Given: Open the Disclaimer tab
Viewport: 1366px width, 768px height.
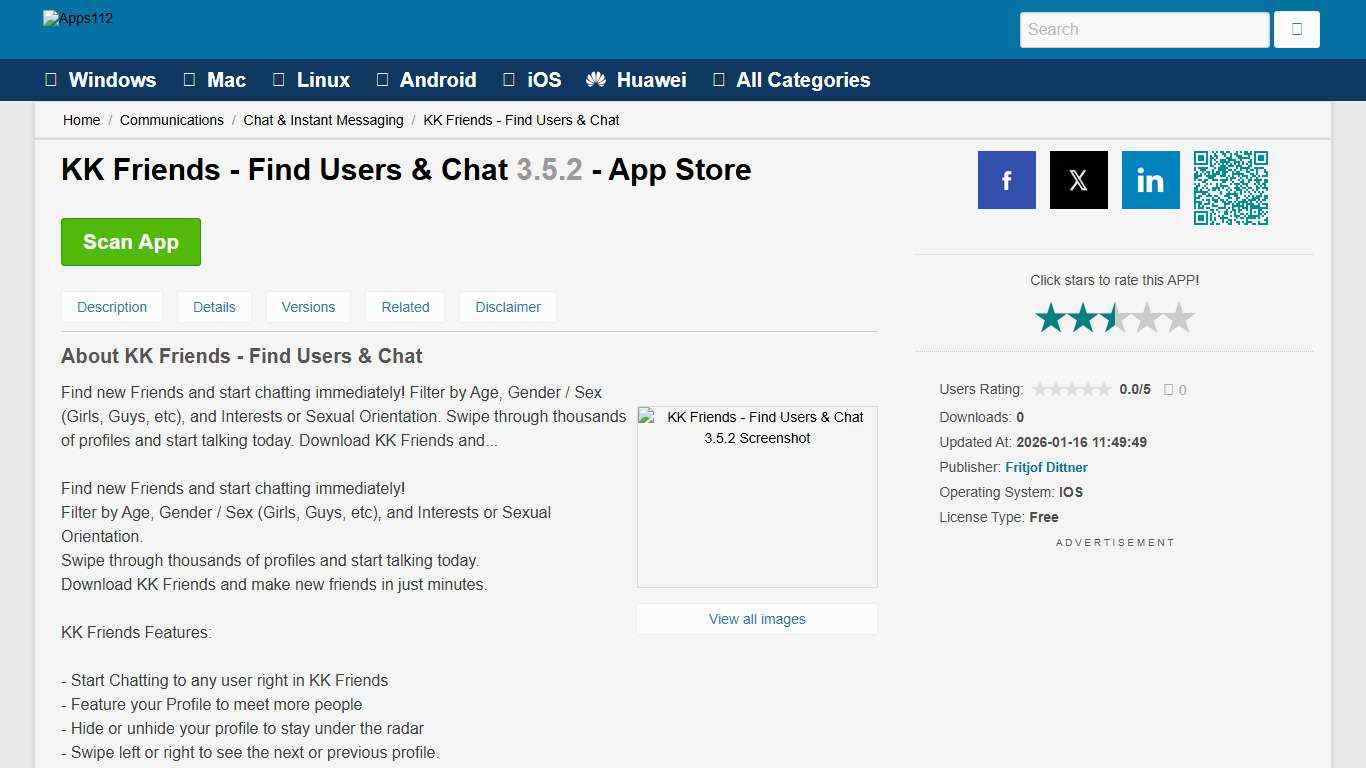Looking at the screenshot, I should tap(507, 307).
